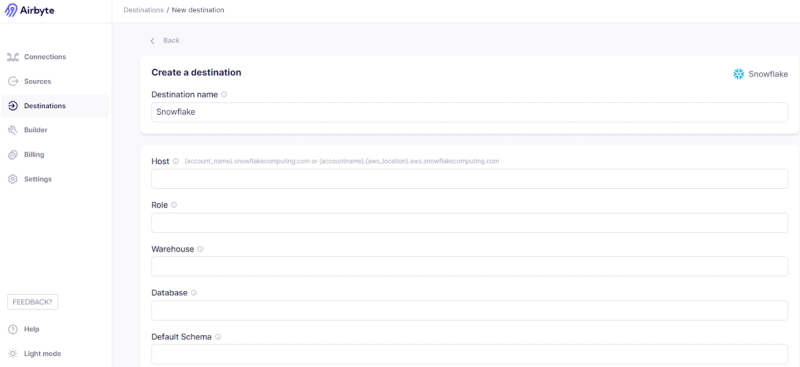This screenshot has width=800, height=367.
Task: Go back using the Back chevron
Action: (152, 41)
